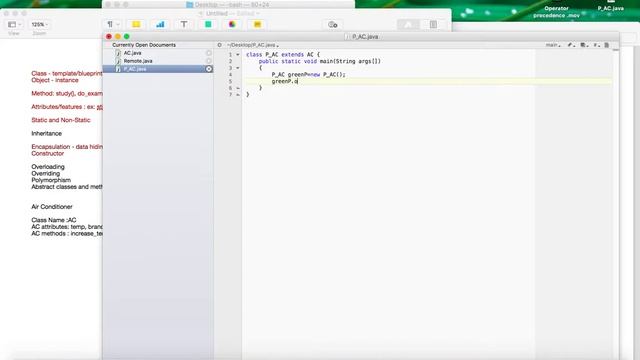Click 'Class Name :AC' in Pages document
This screenshot has width=640, height=360.
(x=53, y=220)
